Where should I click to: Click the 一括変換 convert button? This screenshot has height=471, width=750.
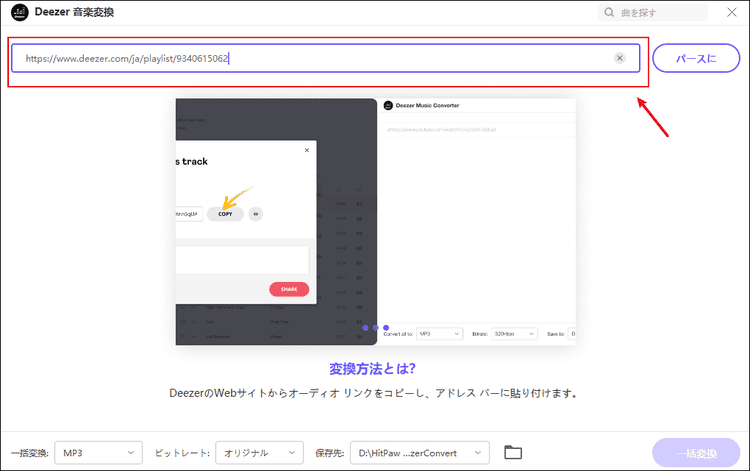click(696, 453)
